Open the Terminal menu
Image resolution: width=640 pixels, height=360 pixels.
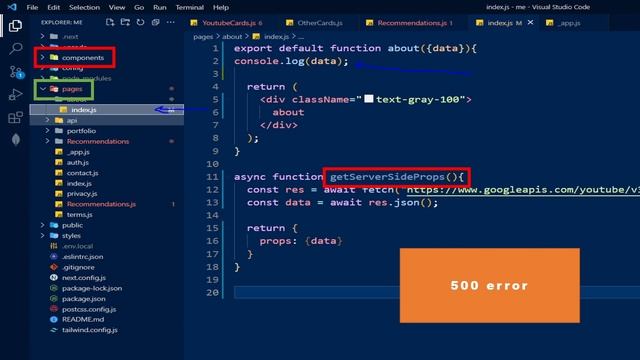189,7
